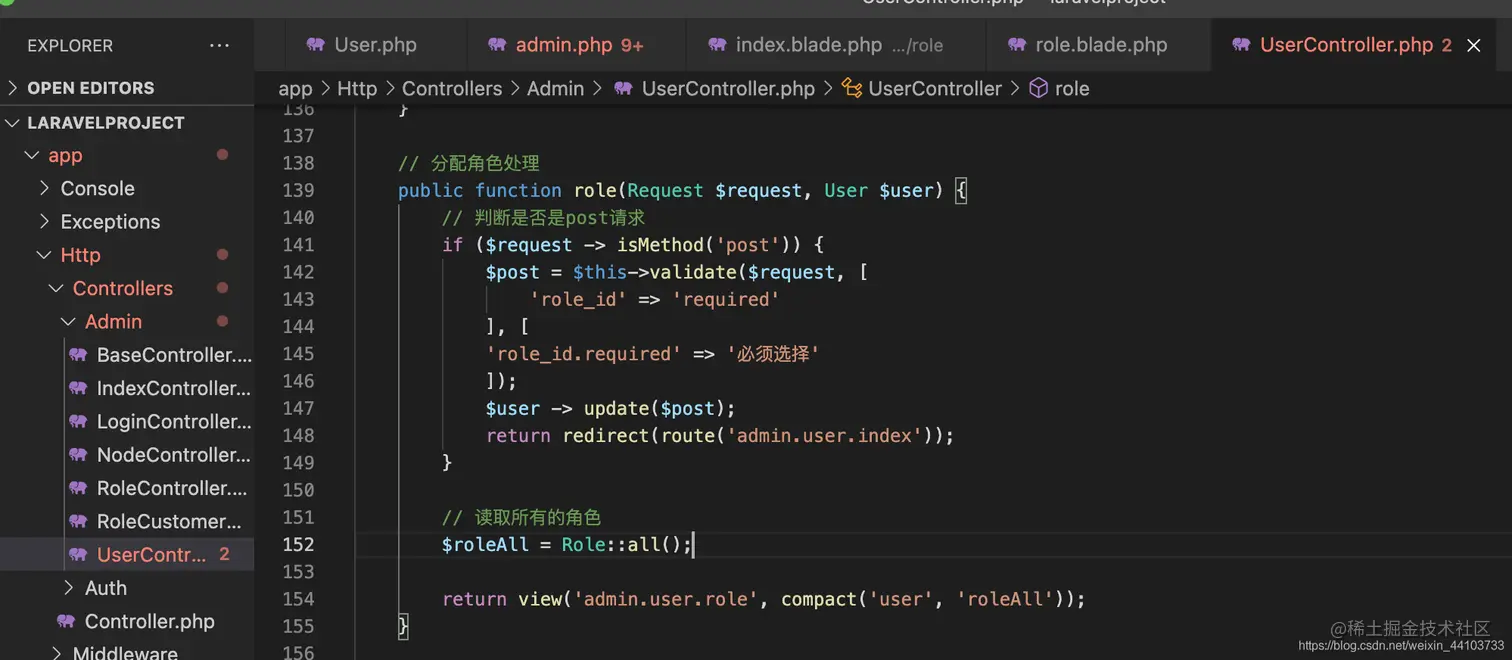Image resolution: width=1512 pixels, height=660 pixels.
Task: Collapse the Controllers folder
Action: [56, 288]
